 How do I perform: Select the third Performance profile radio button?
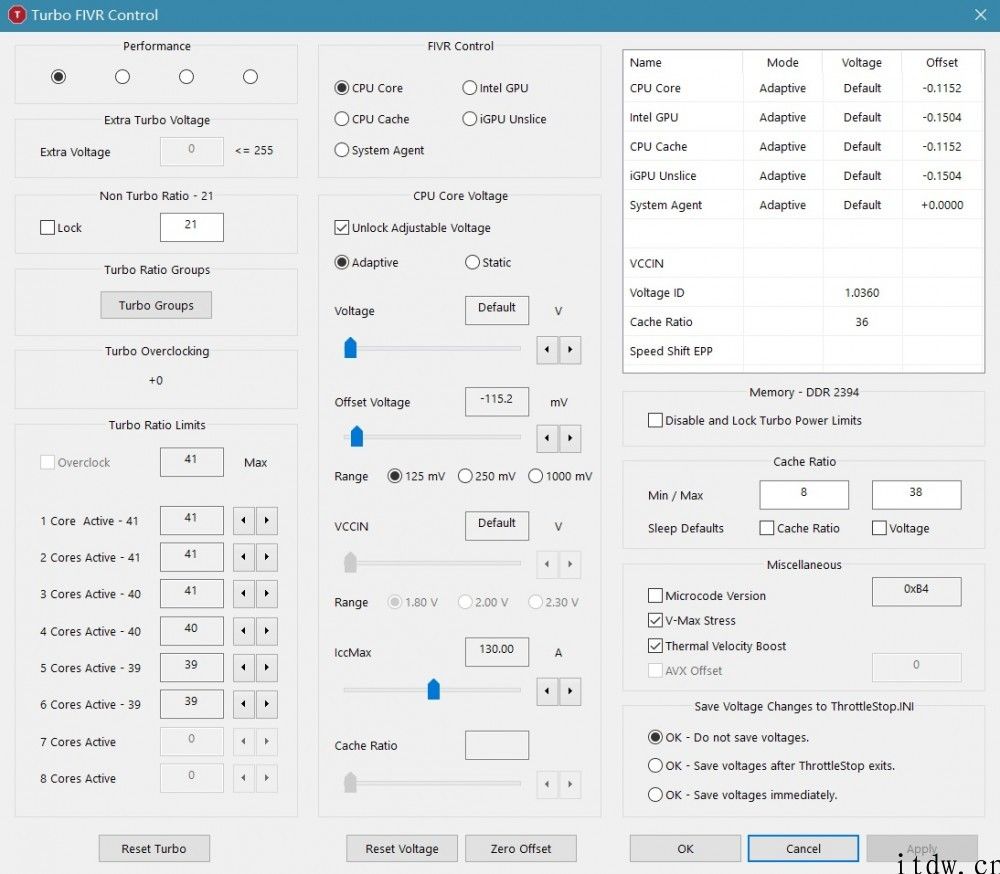click(x=186, y=77)
